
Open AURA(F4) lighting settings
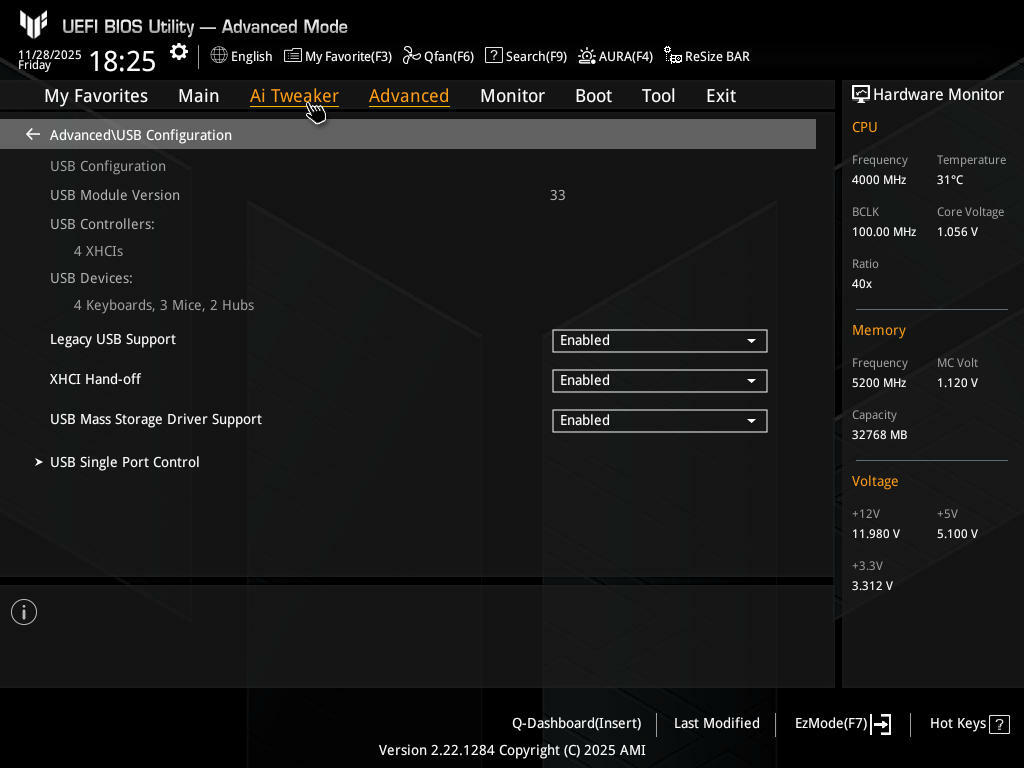[x=587, y=56]
